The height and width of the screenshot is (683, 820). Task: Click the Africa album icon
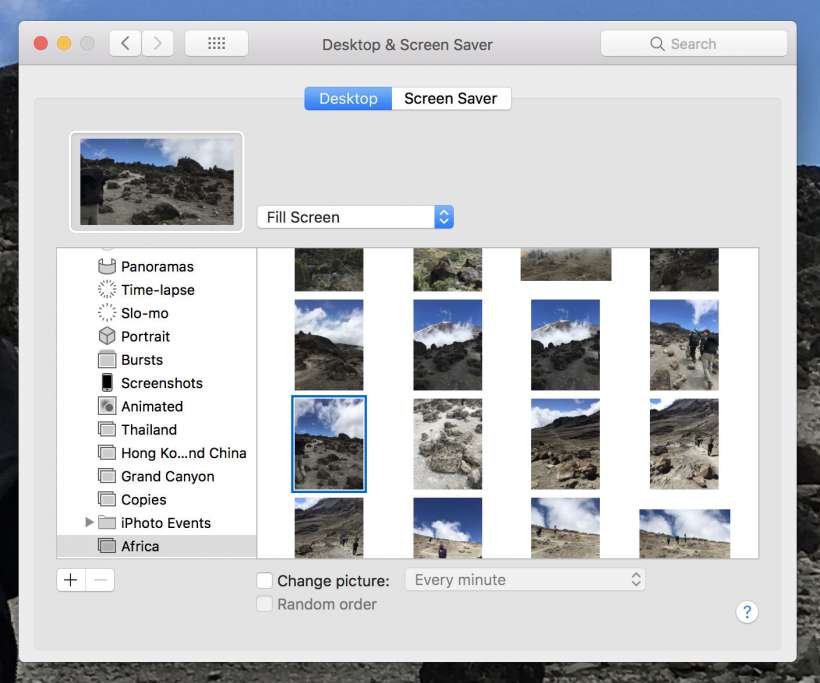107,546
